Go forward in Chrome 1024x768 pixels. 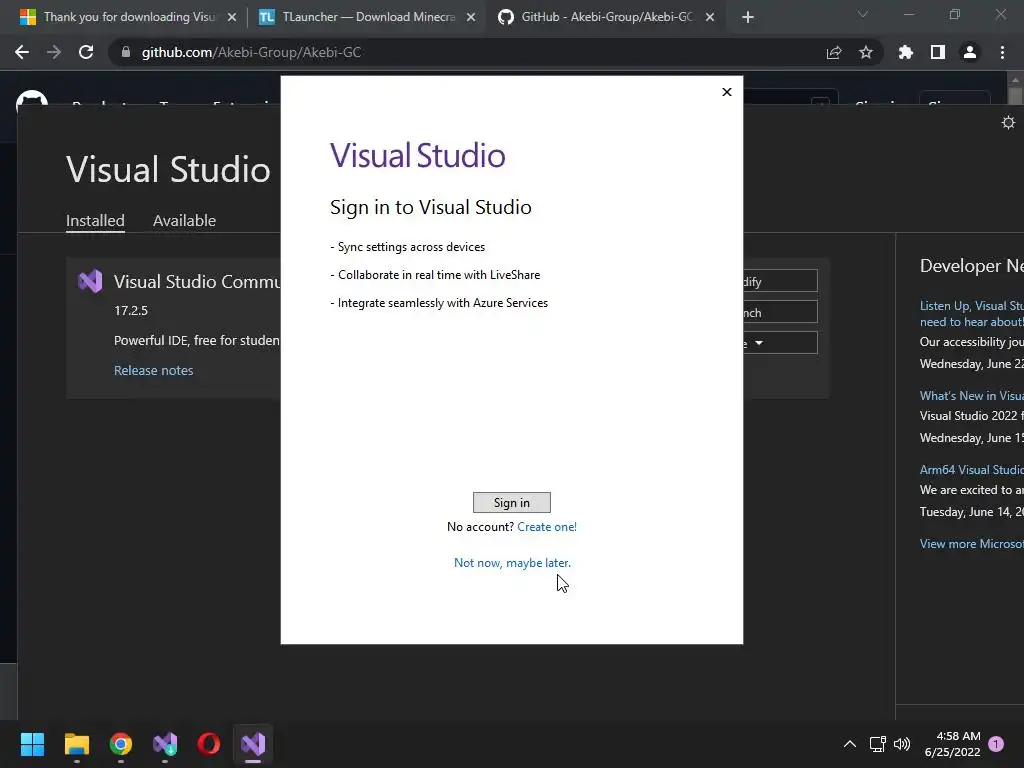click(54, 52)
